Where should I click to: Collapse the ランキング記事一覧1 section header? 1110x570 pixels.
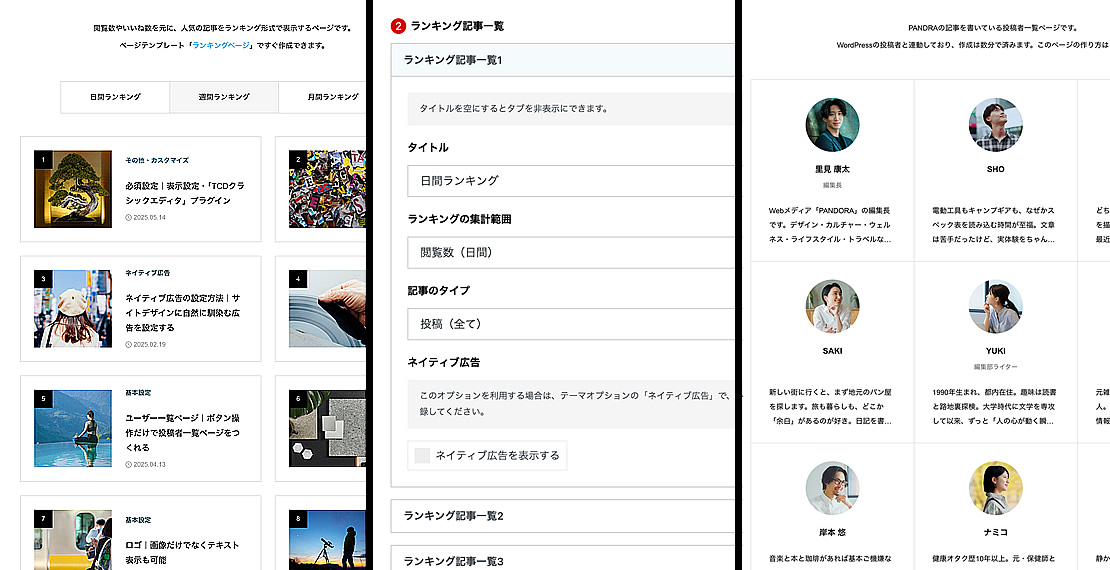click(563, 60)
